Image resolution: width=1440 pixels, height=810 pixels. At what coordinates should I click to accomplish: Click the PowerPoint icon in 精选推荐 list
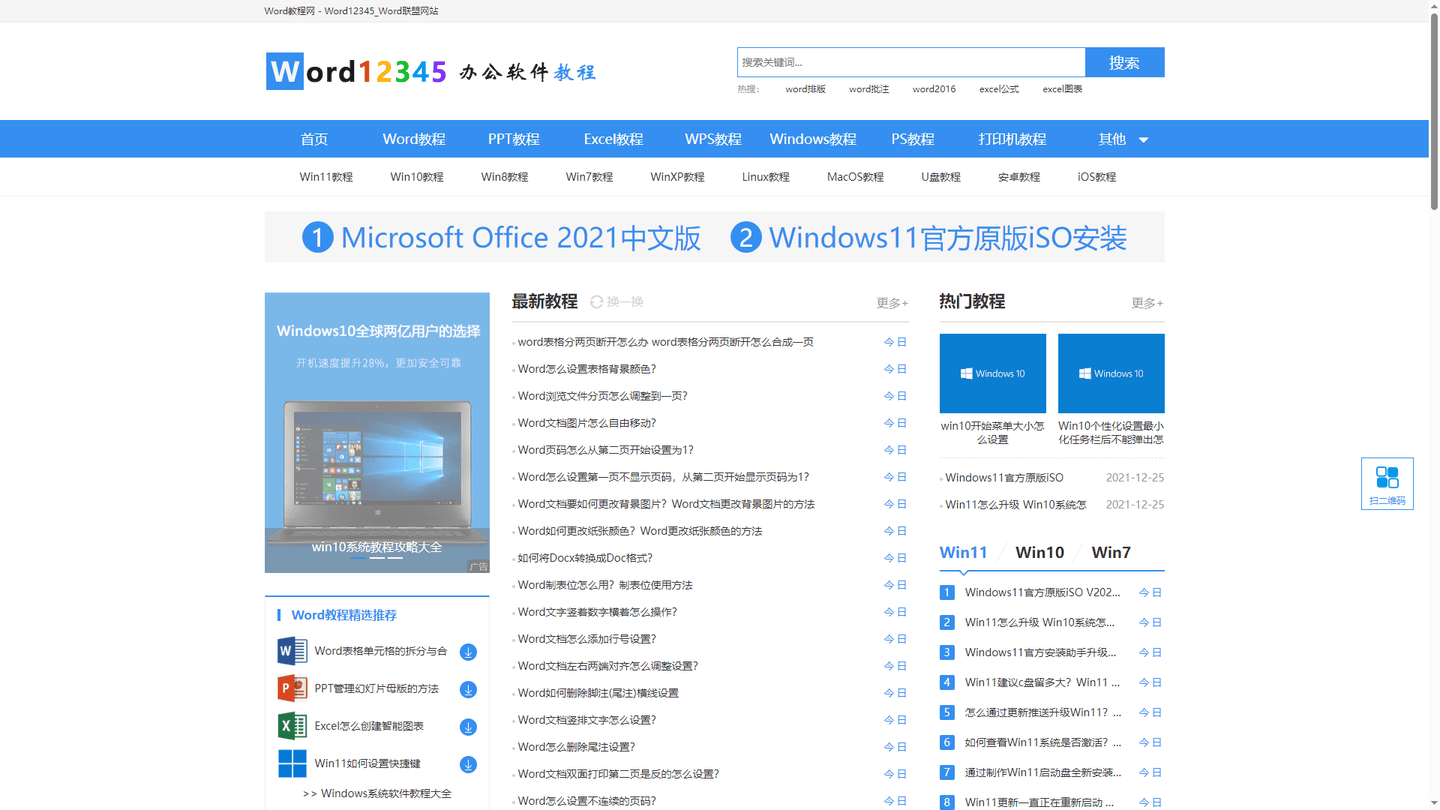point(292,688)
